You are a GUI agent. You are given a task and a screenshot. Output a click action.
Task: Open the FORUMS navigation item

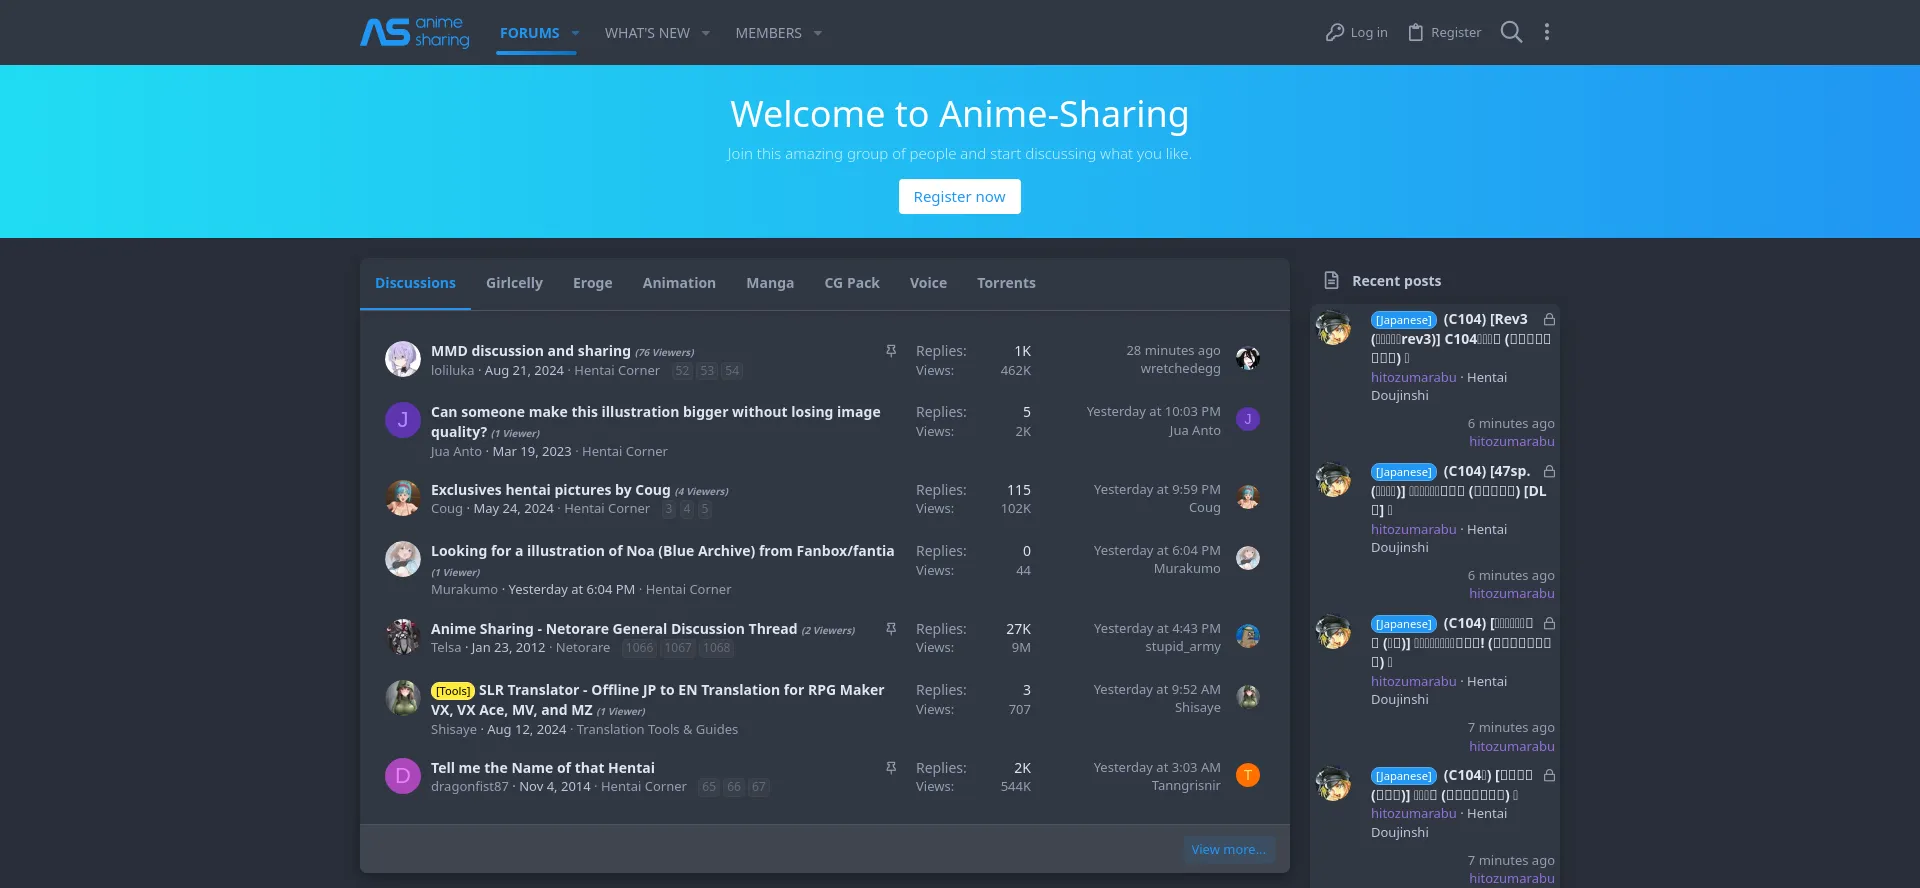point(530,33)
